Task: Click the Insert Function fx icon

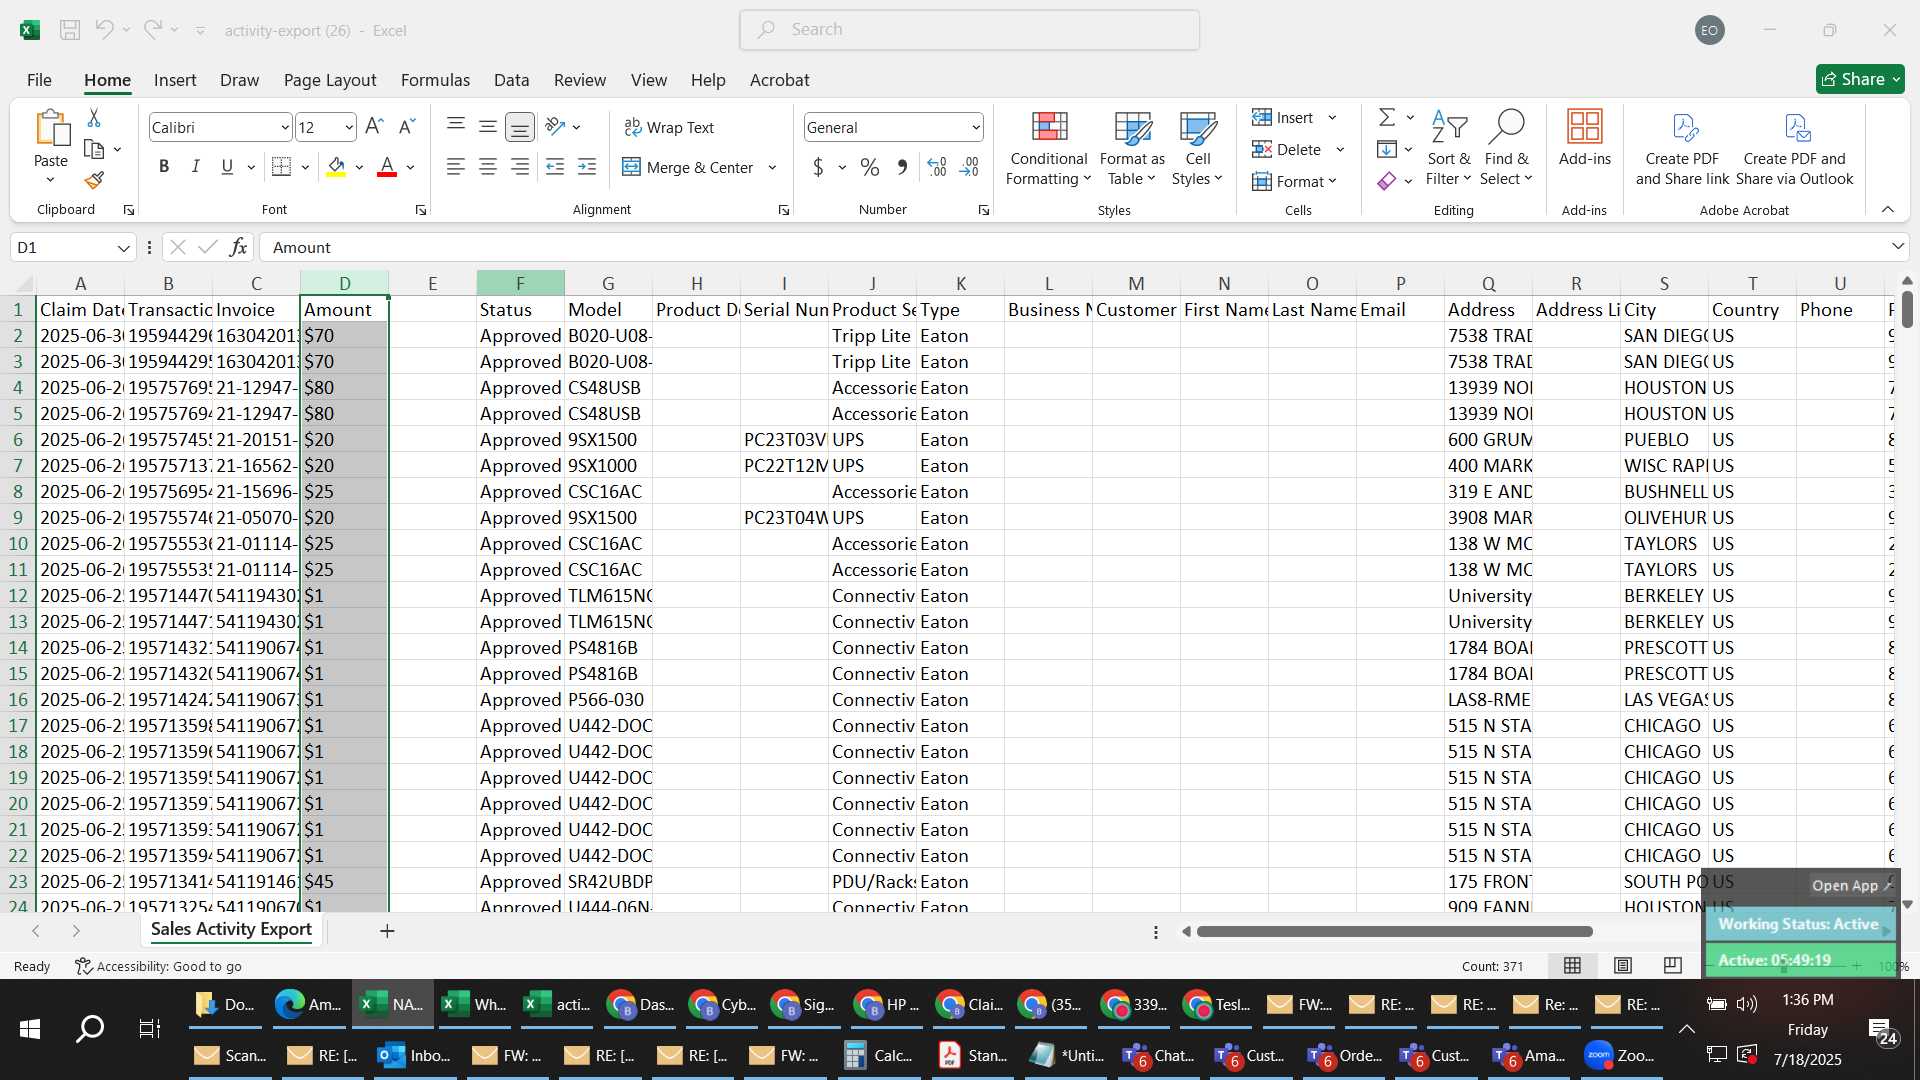Action: pos(238,247)
